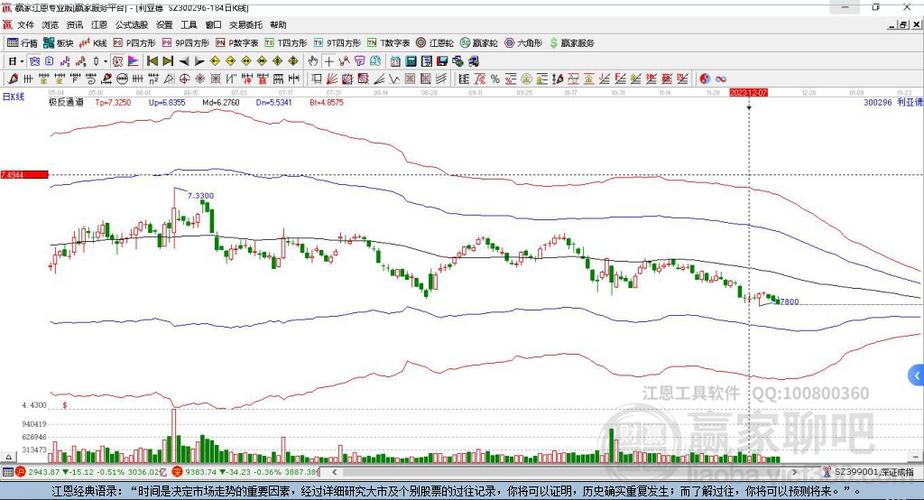Screen dimensions: 924x500
Task: Click the 7.3300 high price label
Action: 201,196
